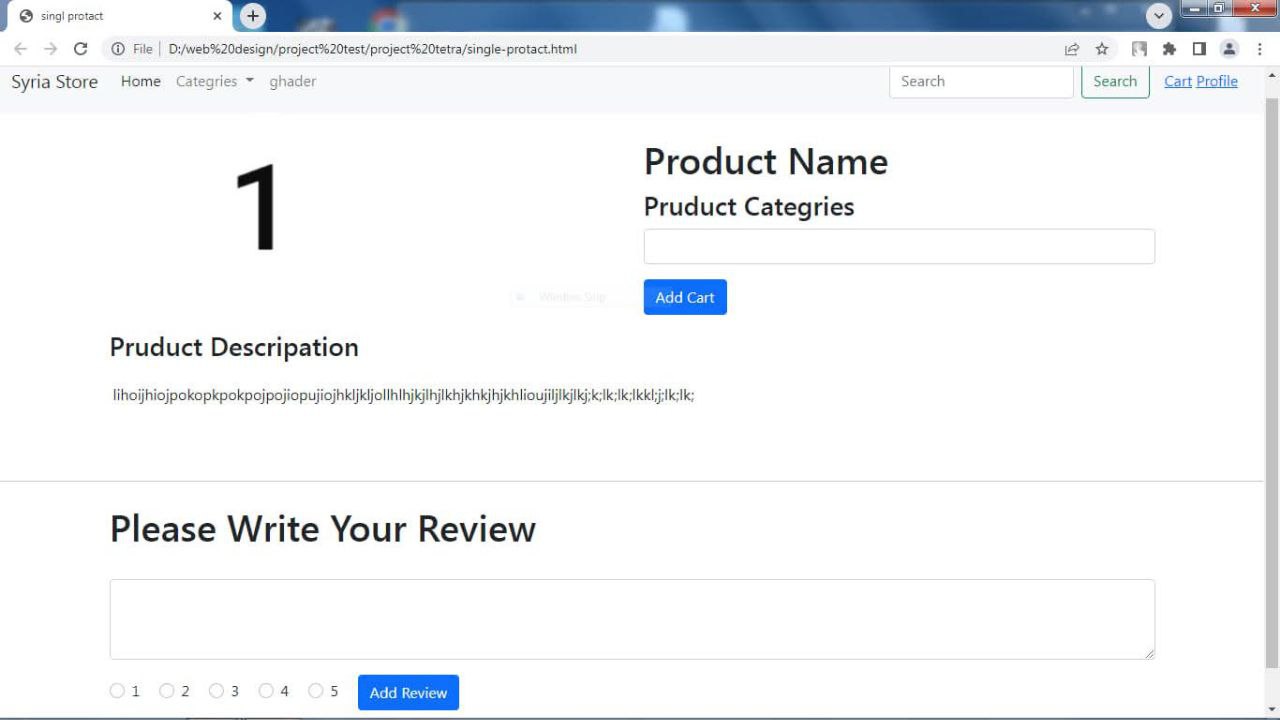Click the input under Pruduct Categries
The width and height of the screenshot is (1280, 720).
tap(899, 247)
